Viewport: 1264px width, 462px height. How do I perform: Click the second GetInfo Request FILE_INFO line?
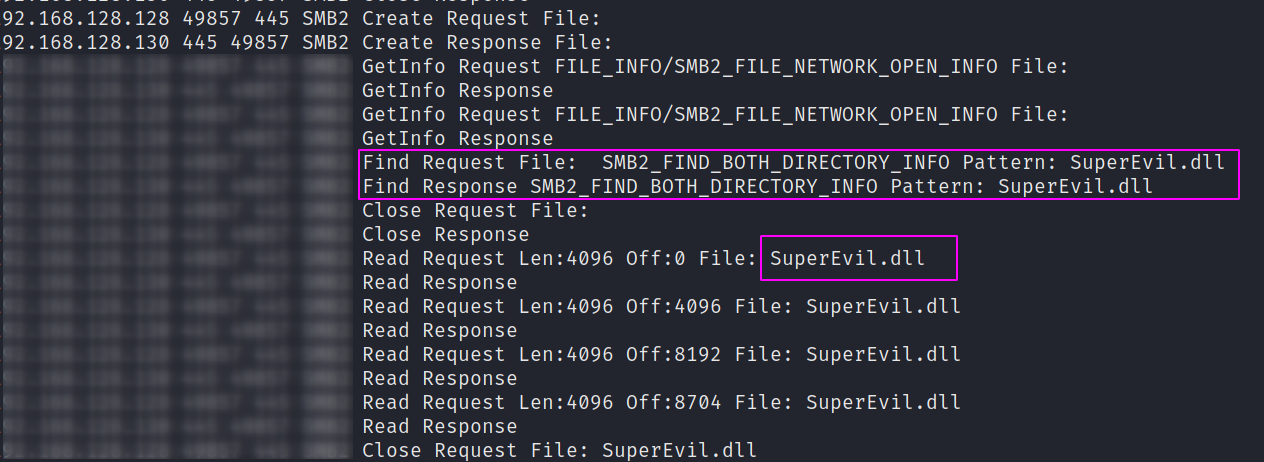point(716,115)
